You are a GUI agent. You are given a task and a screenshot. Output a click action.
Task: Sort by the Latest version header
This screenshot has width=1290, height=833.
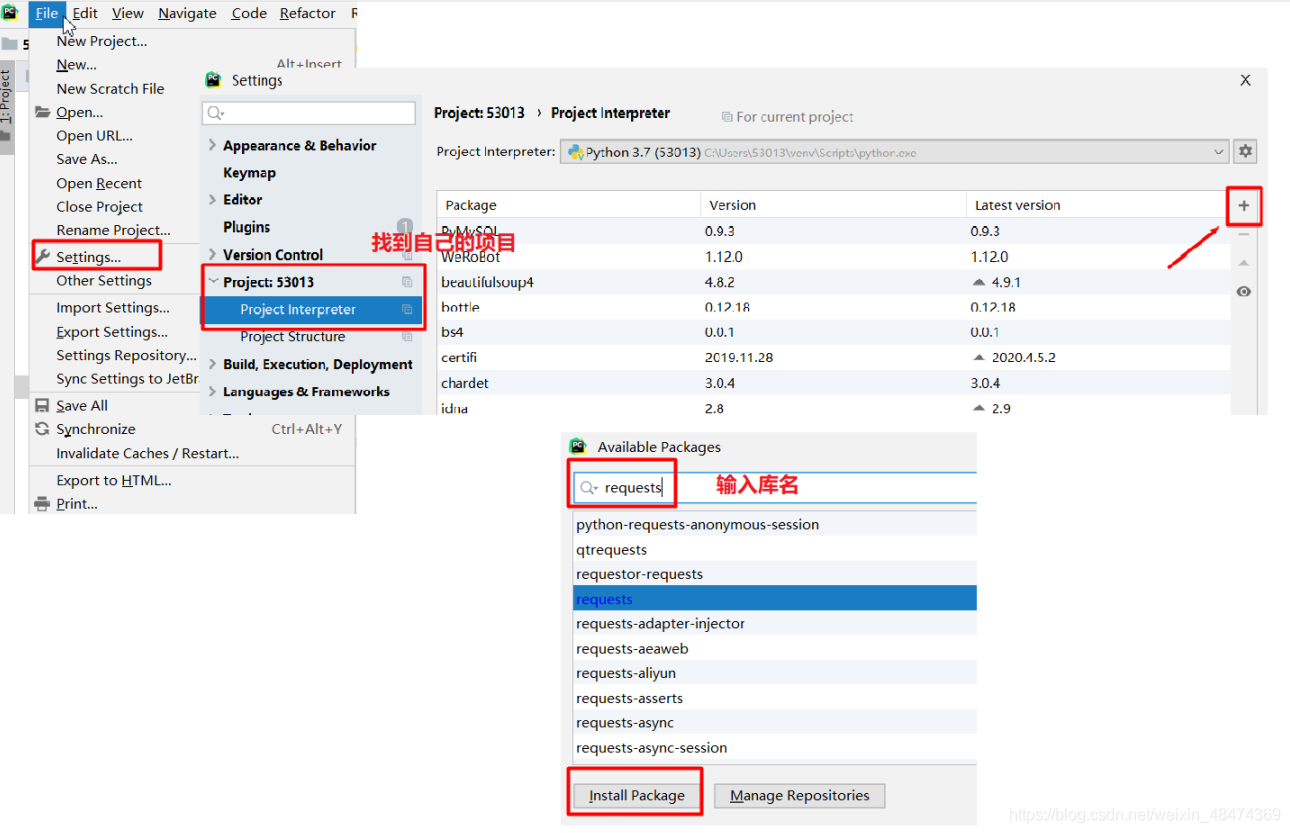[1098, 205]
